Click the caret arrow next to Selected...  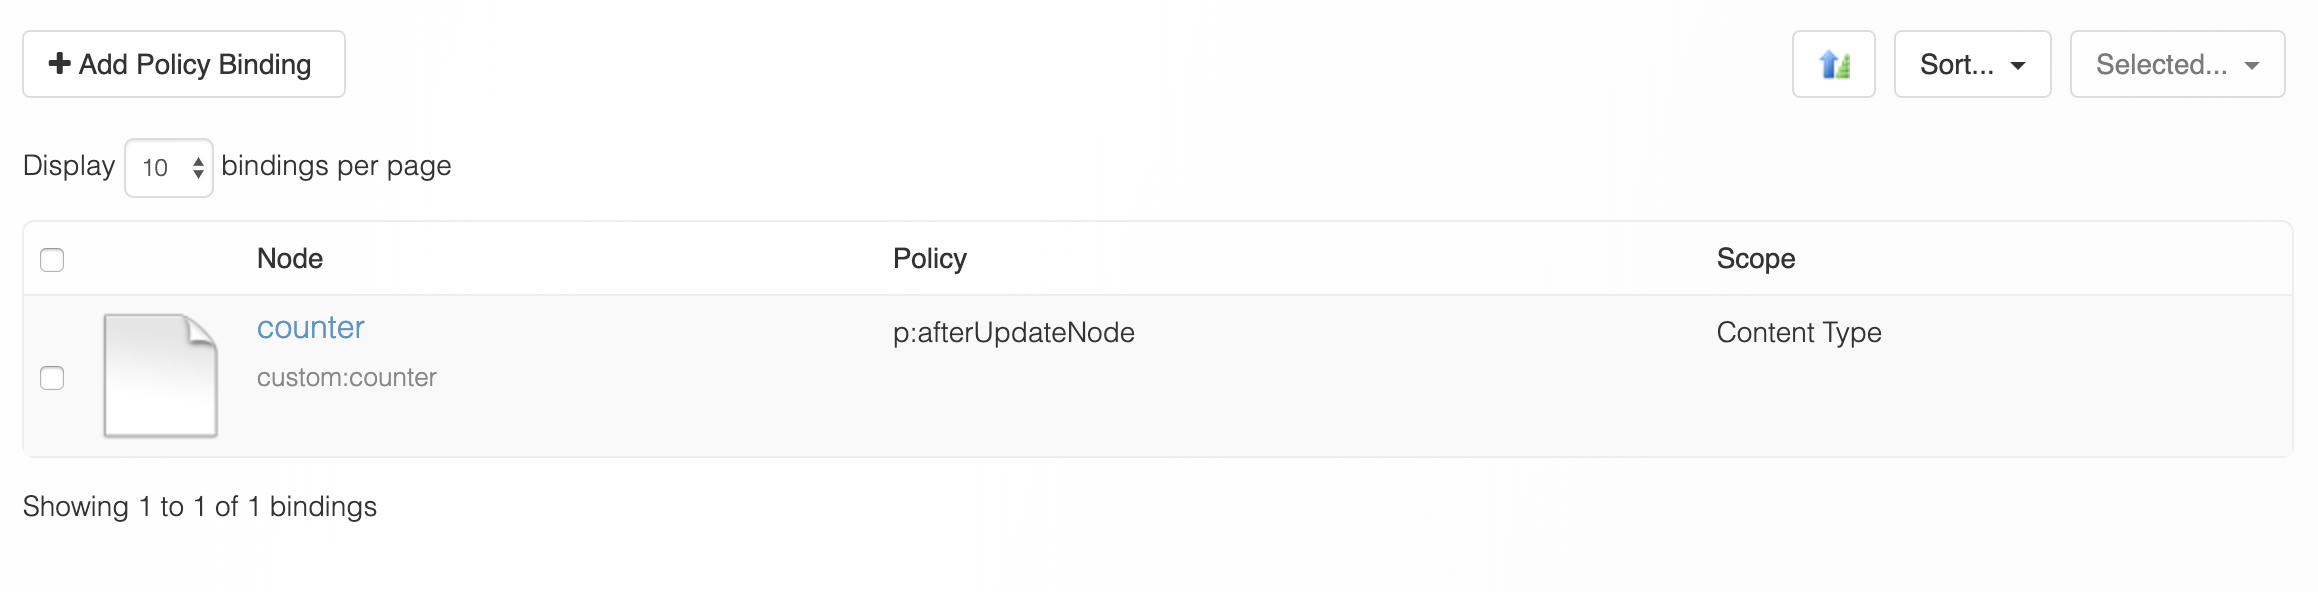tap(2252, 66)
